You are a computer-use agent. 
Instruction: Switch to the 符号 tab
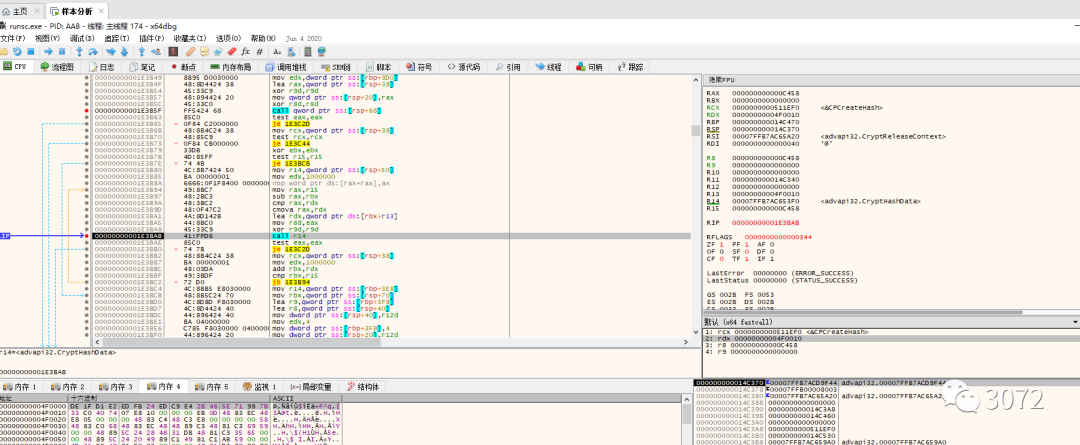coord(419,67)
